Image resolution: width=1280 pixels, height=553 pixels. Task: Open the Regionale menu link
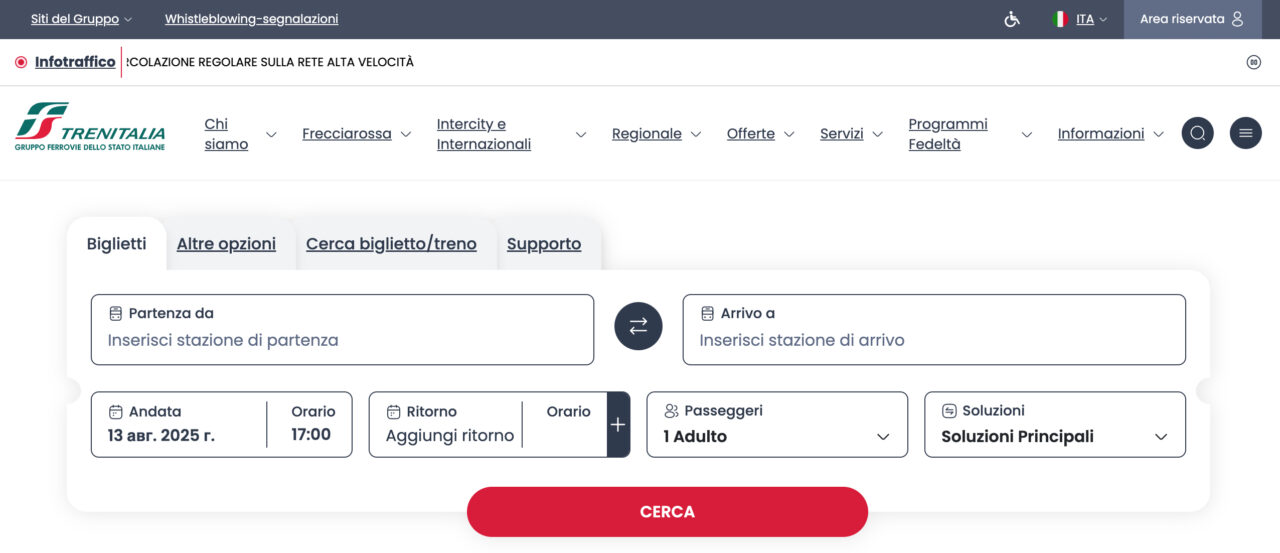pyautogui.click(x=647, y=134)
